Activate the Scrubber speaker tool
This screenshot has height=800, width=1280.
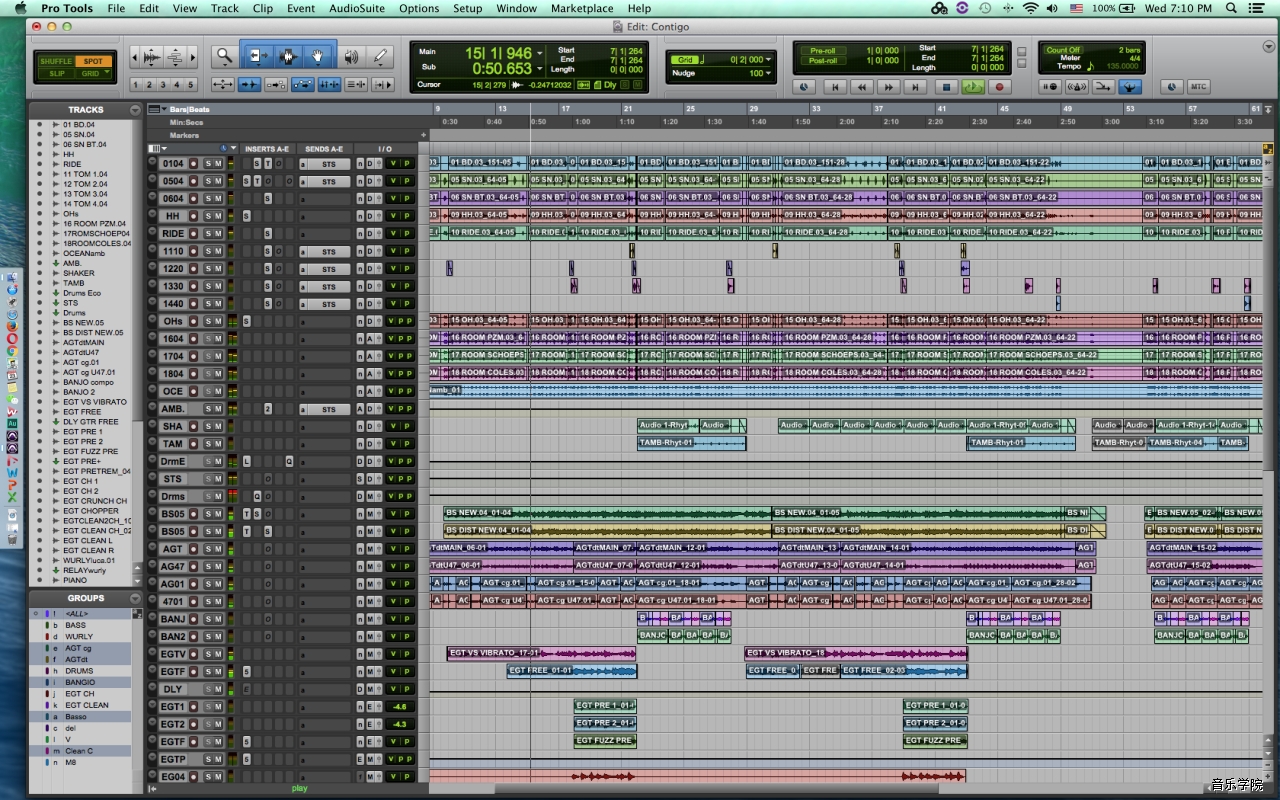tap(350, 57)
